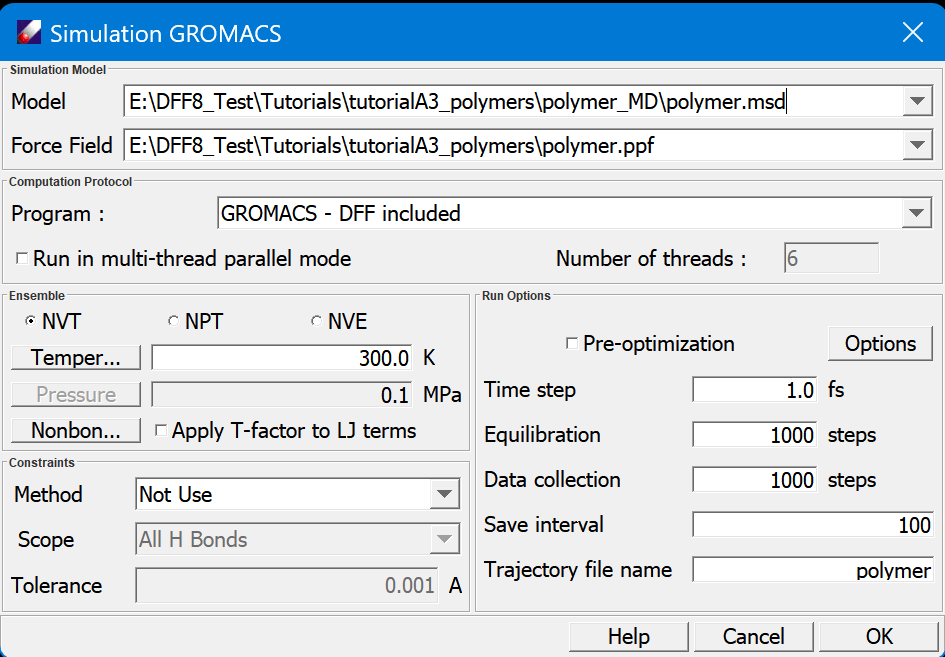Click the Equilibration steps field
Image resolution: width=945 pixels, height=657 pixels.
[755, 435]
